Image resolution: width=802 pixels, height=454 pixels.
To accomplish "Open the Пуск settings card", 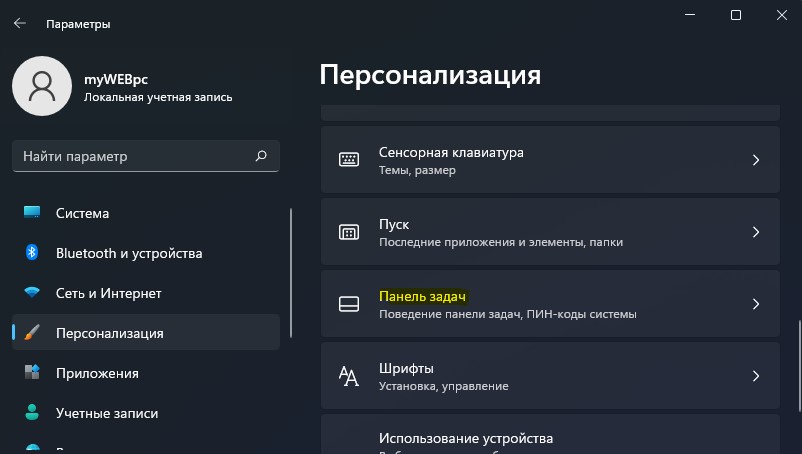I will click(550, 232).
